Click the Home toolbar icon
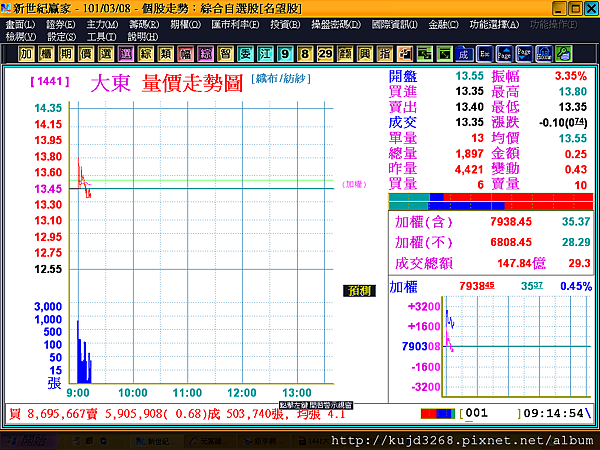 pos(544,54)
